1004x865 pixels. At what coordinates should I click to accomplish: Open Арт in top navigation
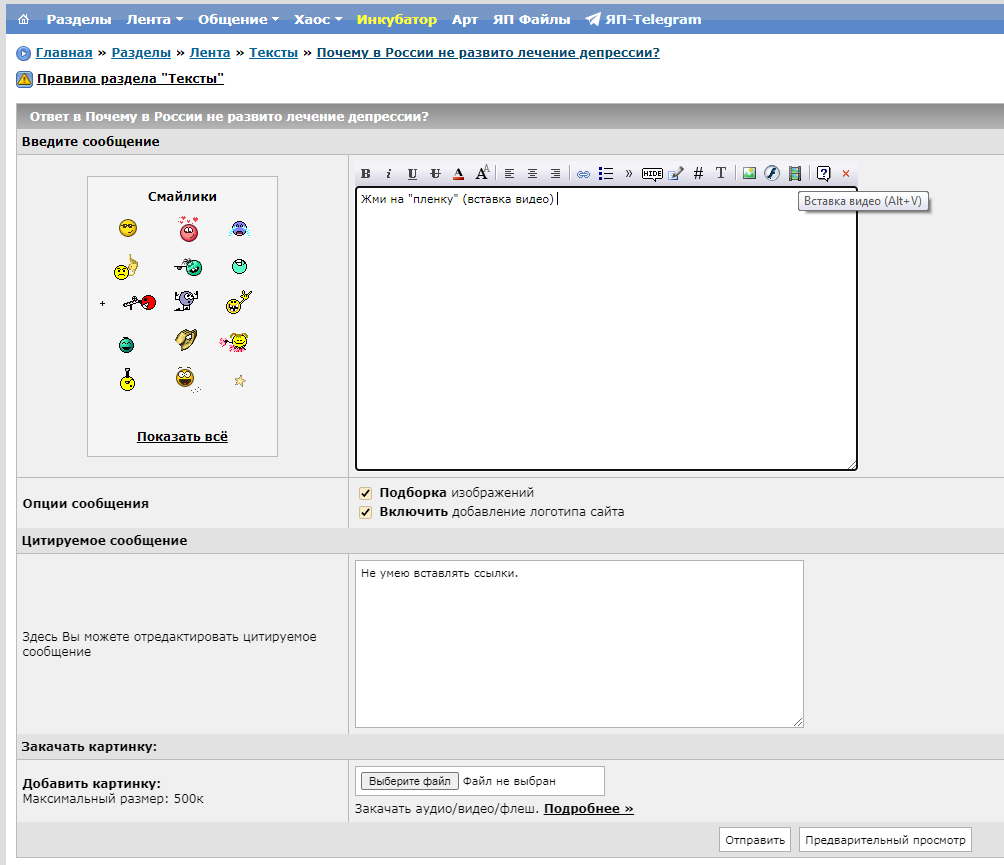465,19
